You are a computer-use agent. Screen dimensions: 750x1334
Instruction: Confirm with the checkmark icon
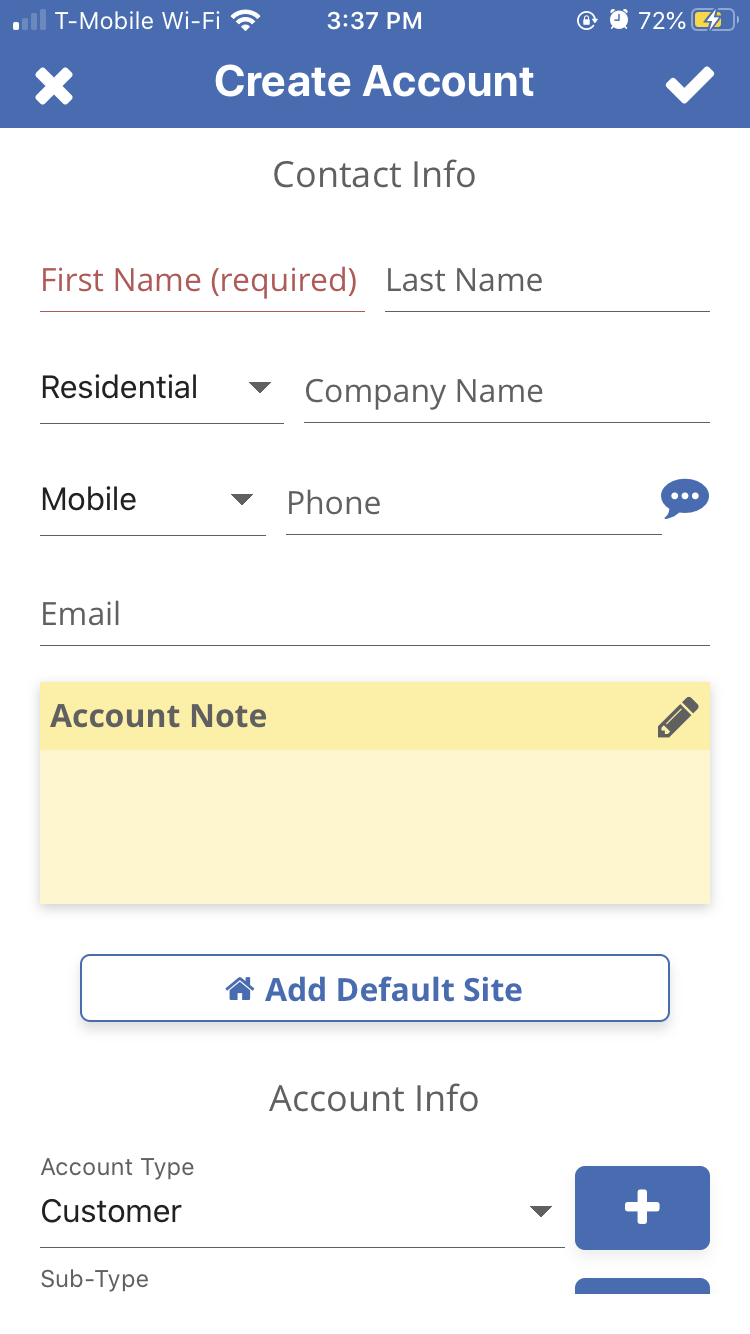coord(690,86)
